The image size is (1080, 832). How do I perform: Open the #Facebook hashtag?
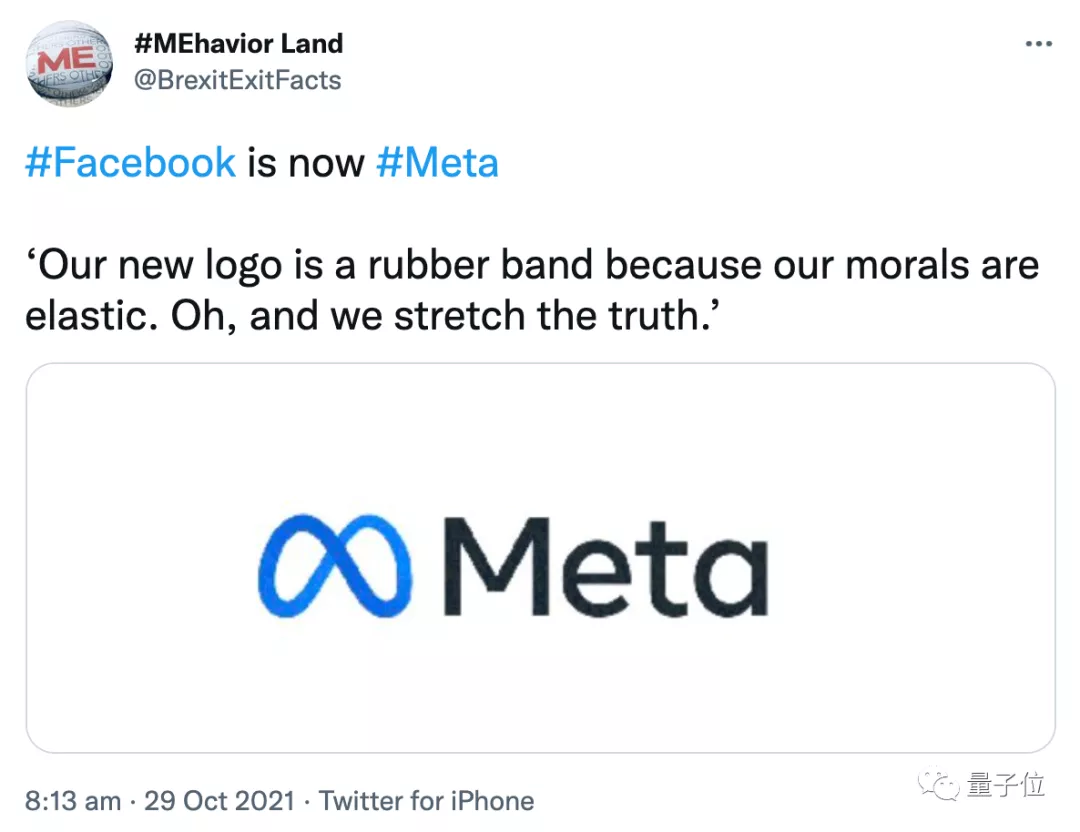[130, 162]
